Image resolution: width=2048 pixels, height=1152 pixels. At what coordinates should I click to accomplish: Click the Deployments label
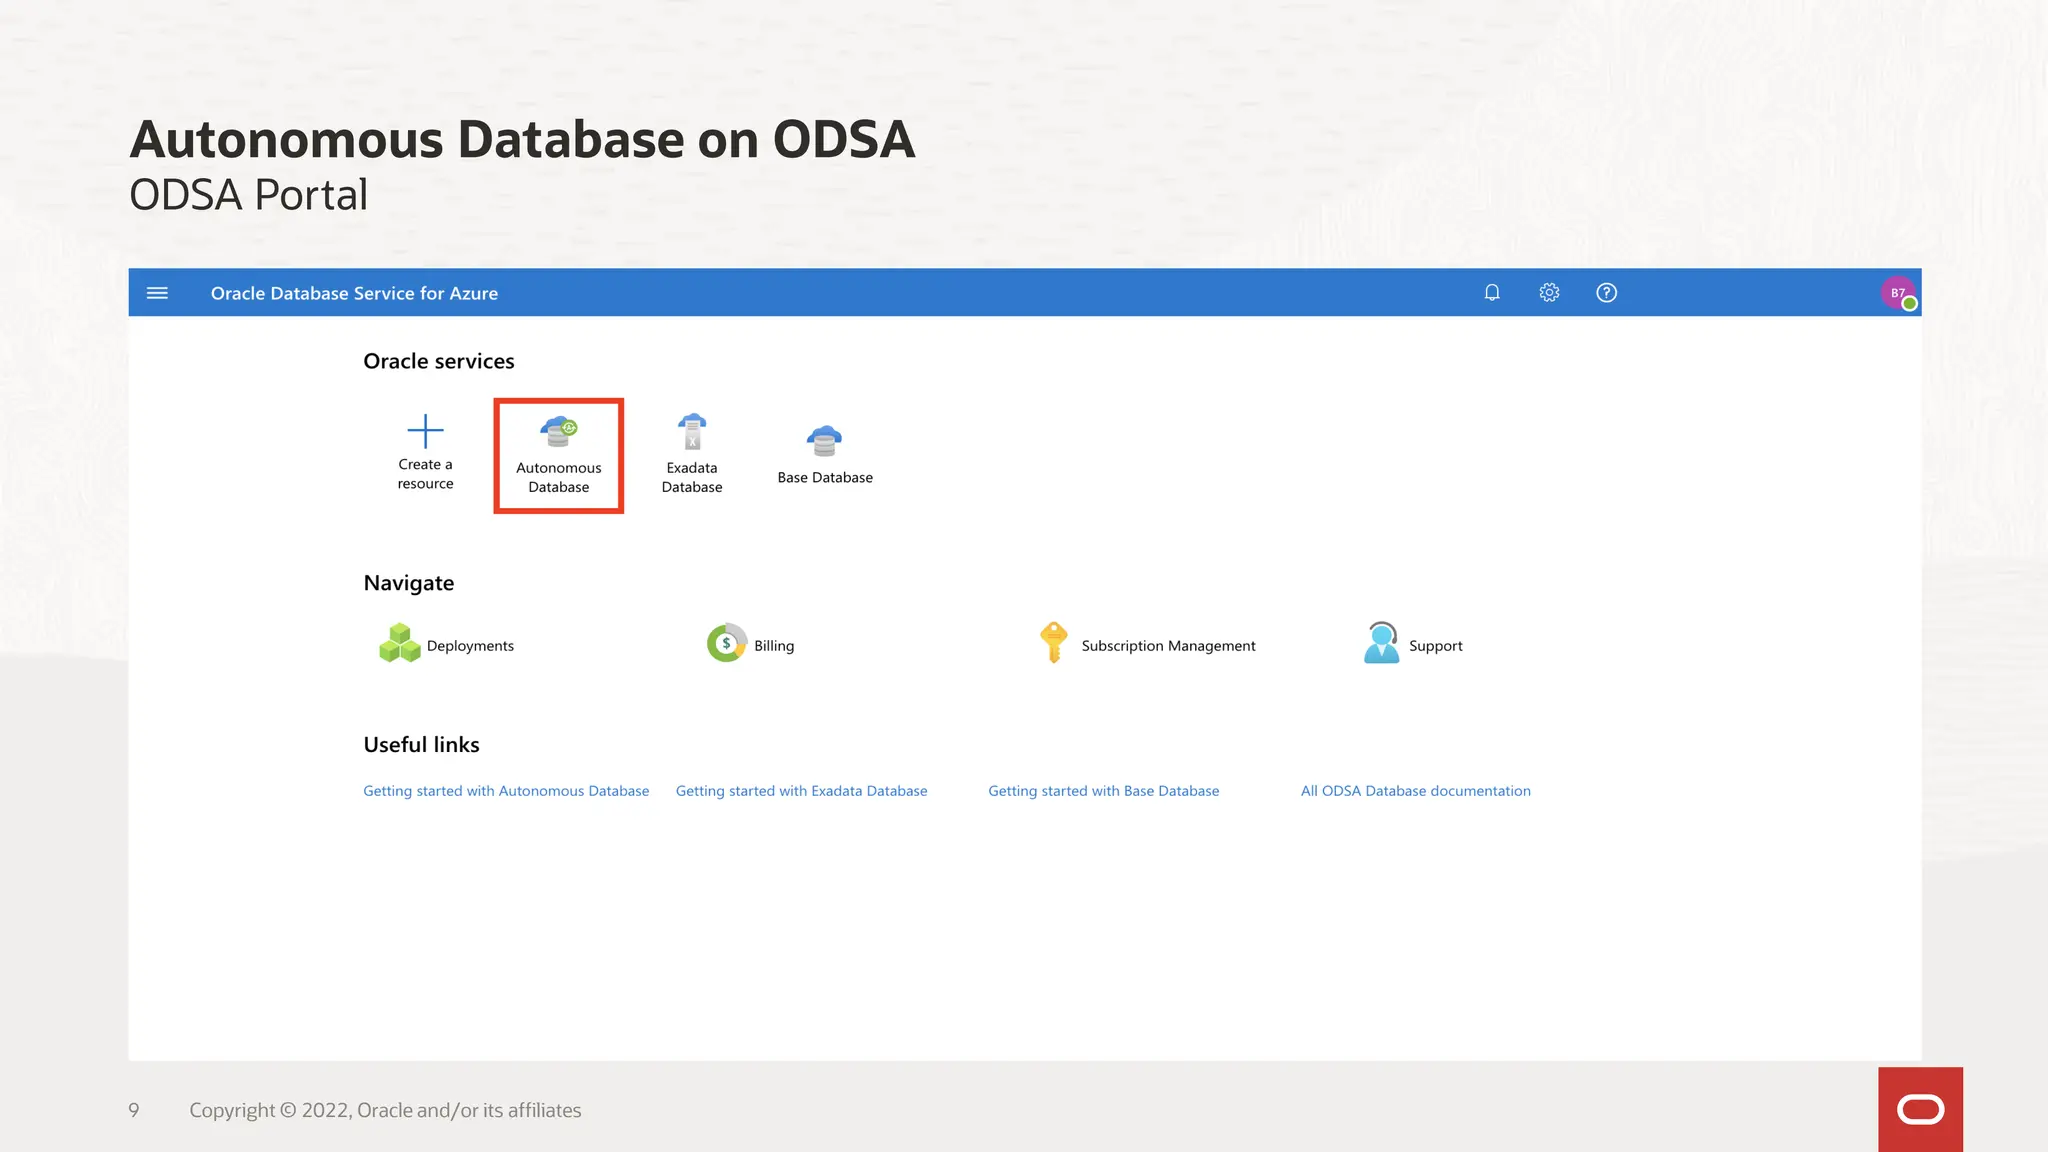pos(470,646)
